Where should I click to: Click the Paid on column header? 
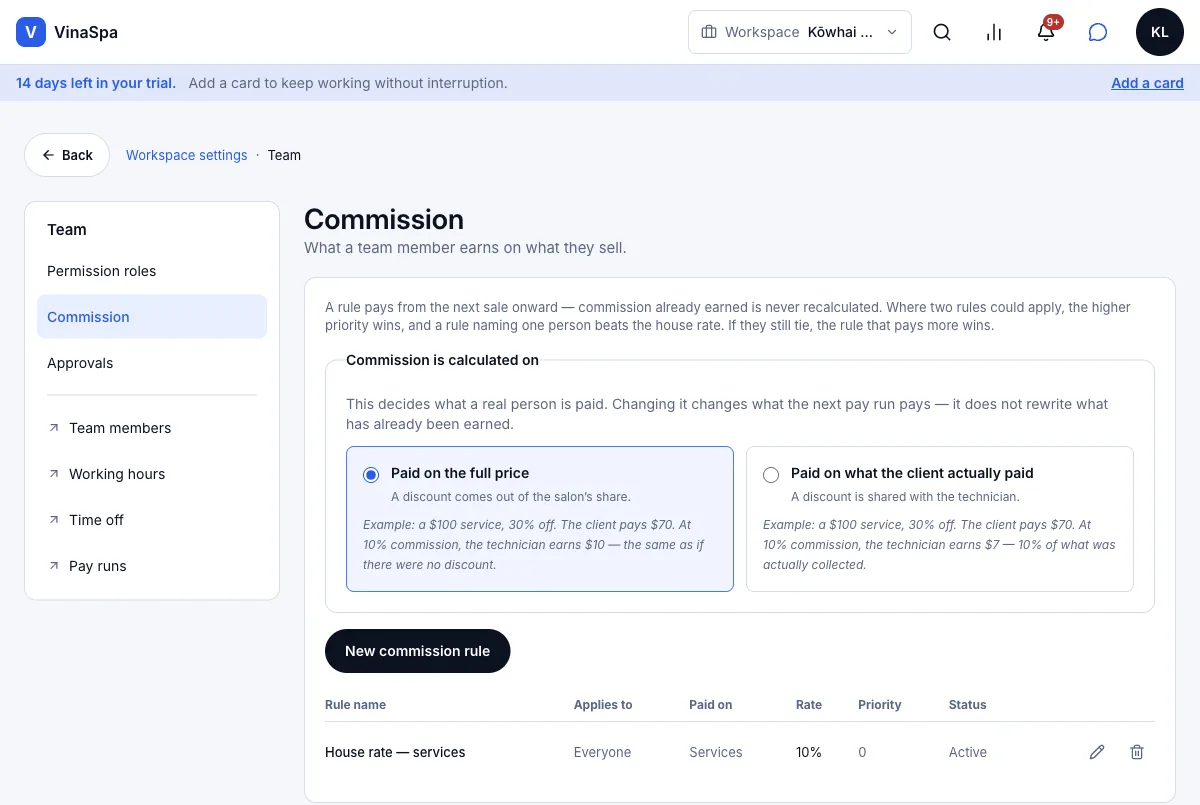pyautogui.click(x=711, y=705)
